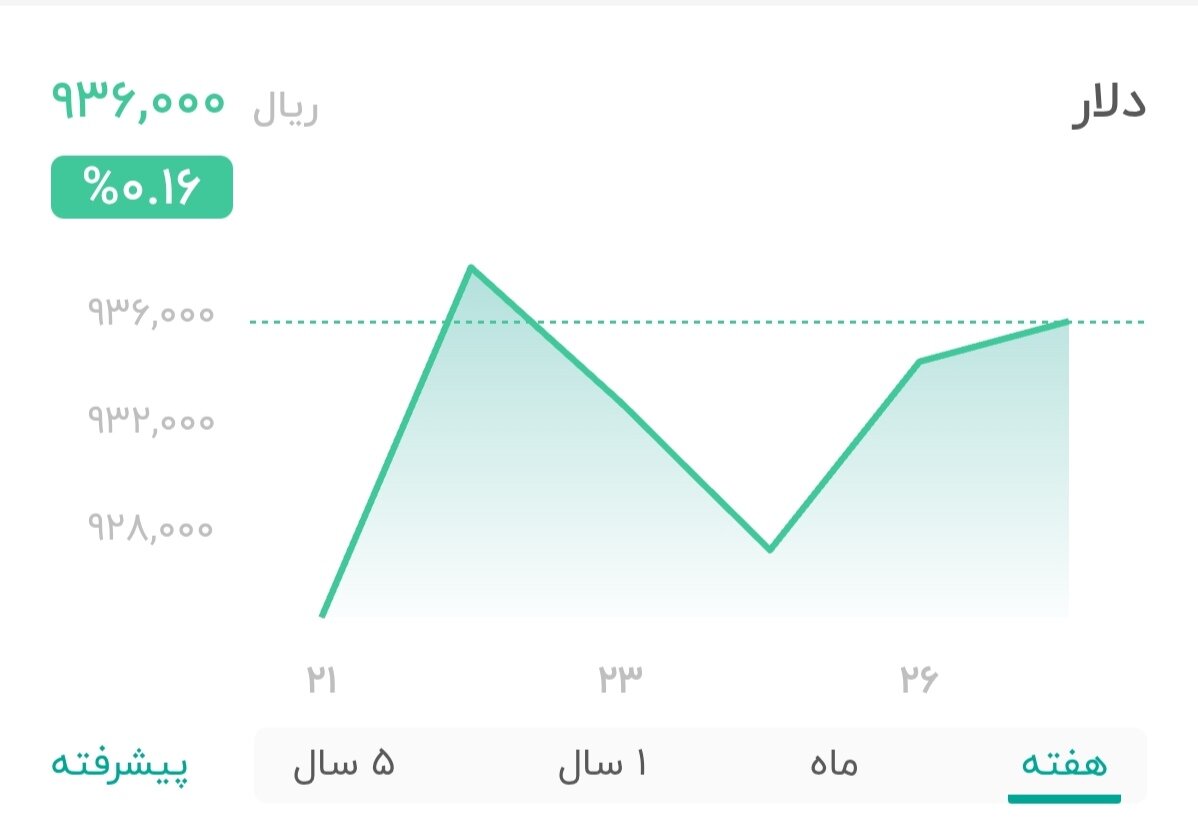Select the ۹۳۲,۰۰۰ axis value

(x=148, y=421)
